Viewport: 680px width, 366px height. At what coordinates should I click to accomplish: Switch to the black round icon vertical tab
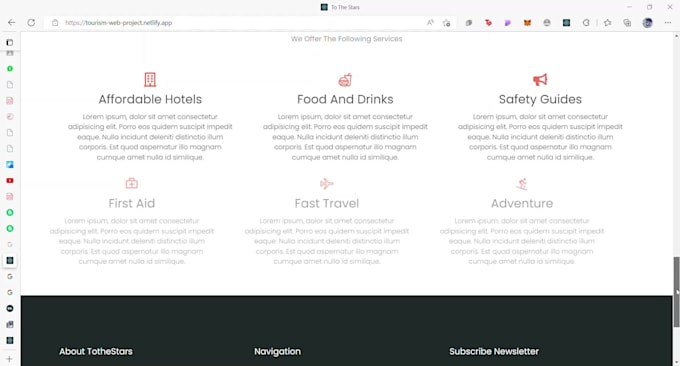[10, 308]
